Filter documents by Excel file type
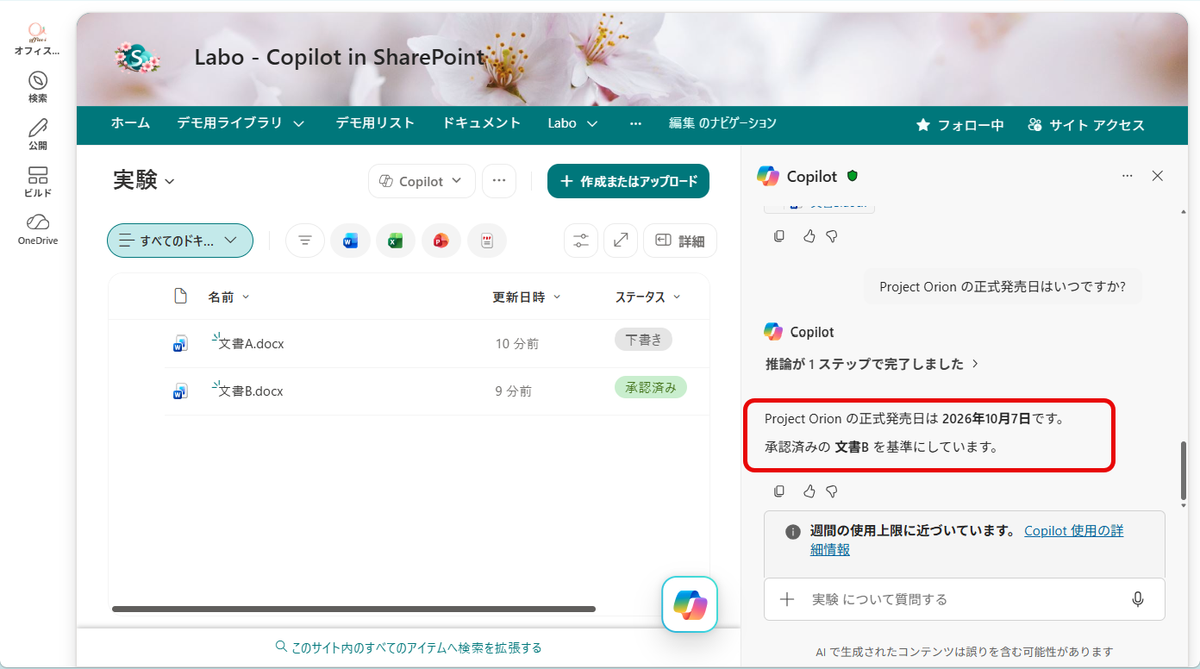This screenshot has height=669, width=1200. coord(395,240)
